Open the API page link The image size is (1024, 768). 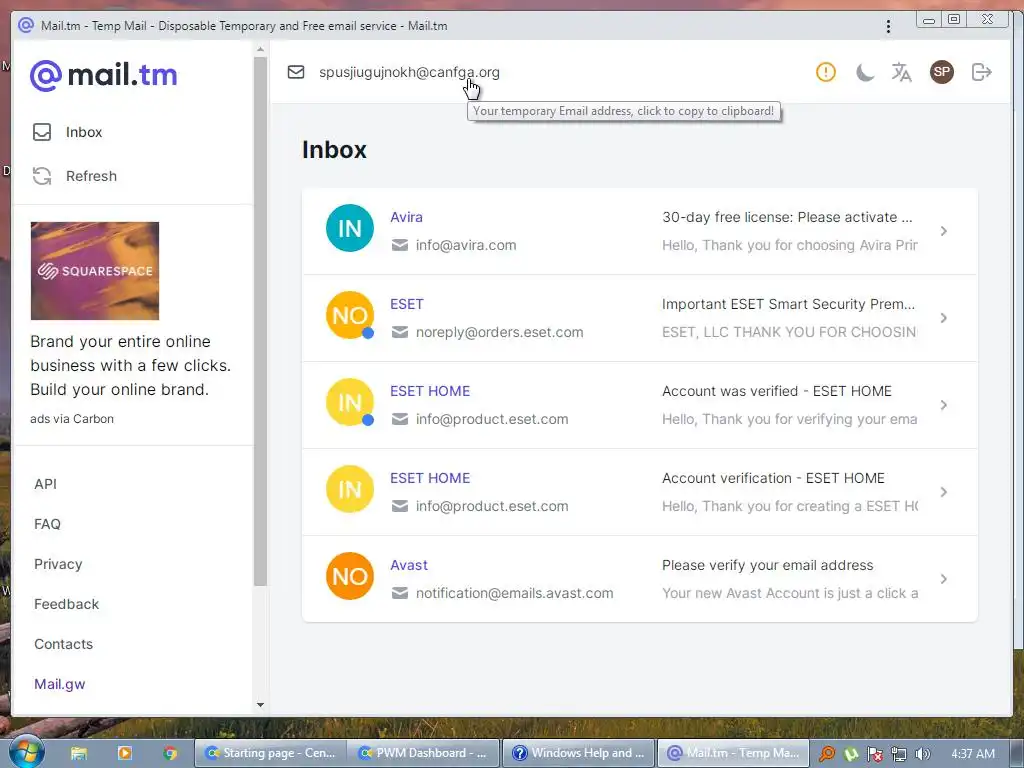pos(46,484)
